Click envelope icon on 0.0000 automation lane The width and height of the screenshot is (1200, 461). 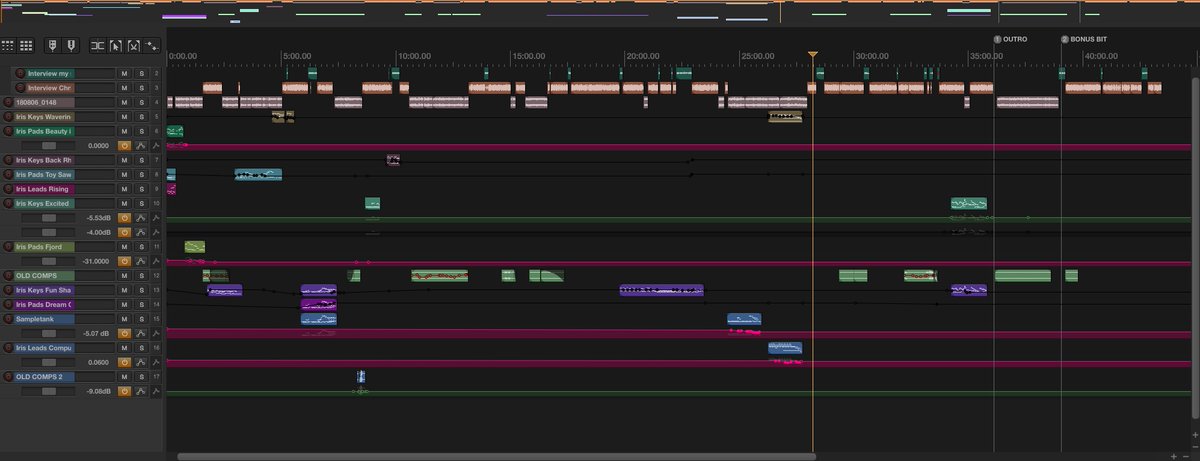[141, 145]
